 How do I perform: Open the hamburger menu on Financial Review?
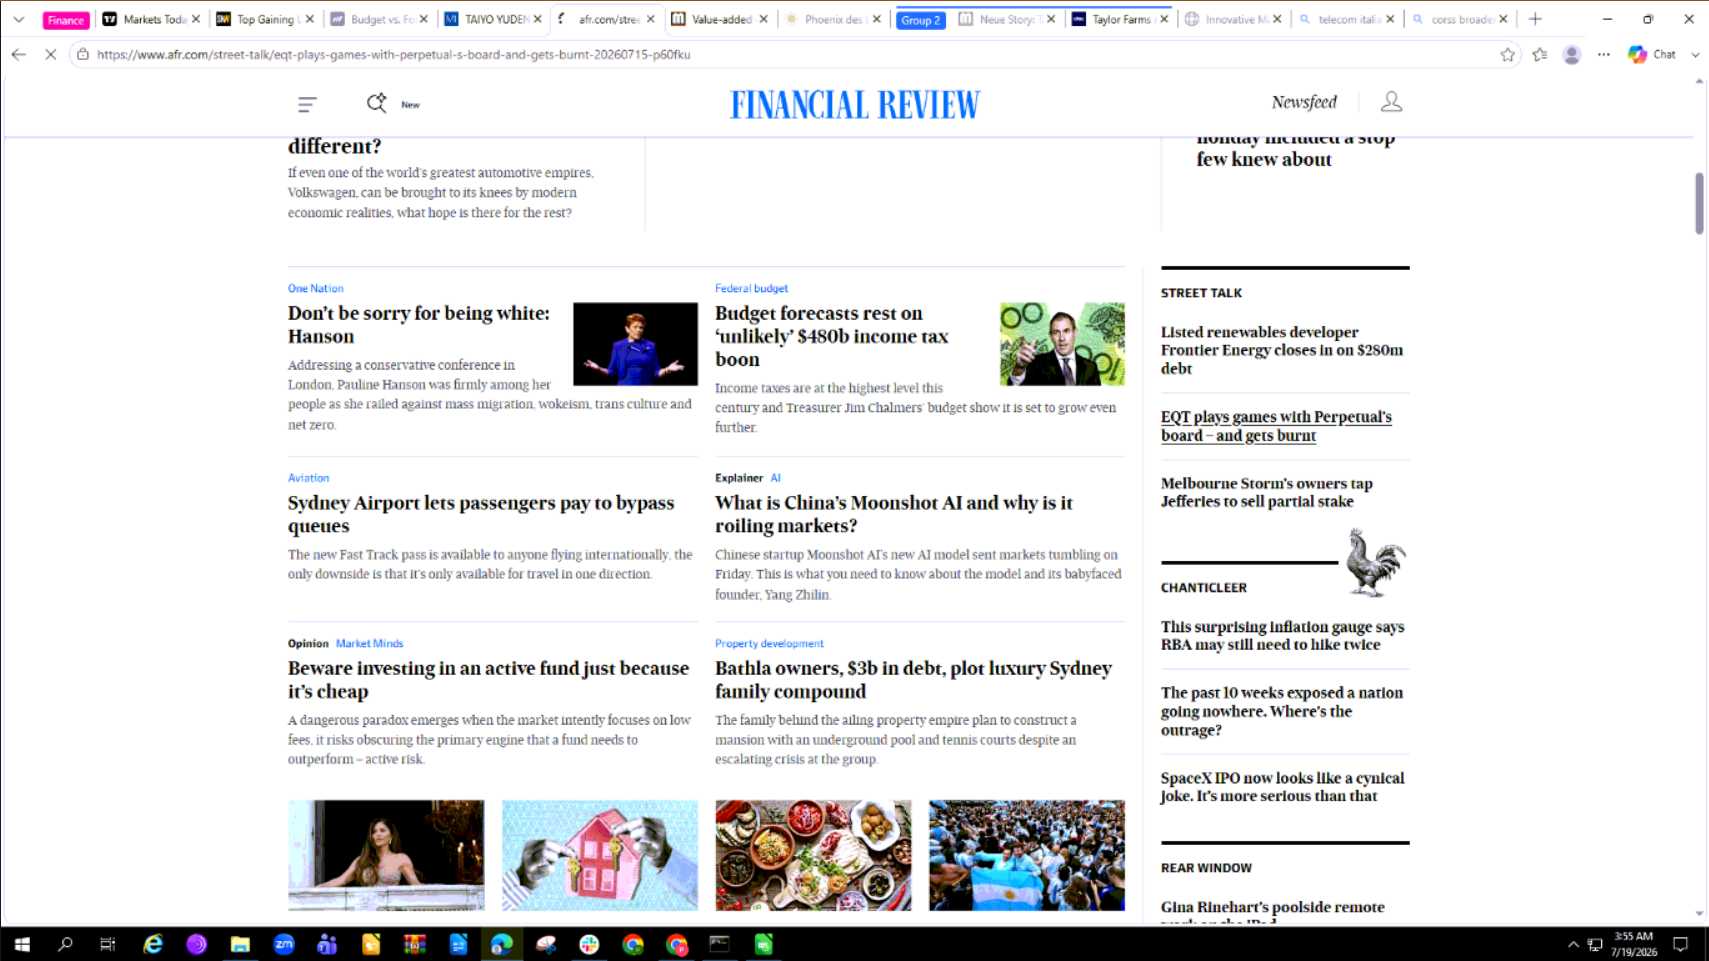(307, 104)
